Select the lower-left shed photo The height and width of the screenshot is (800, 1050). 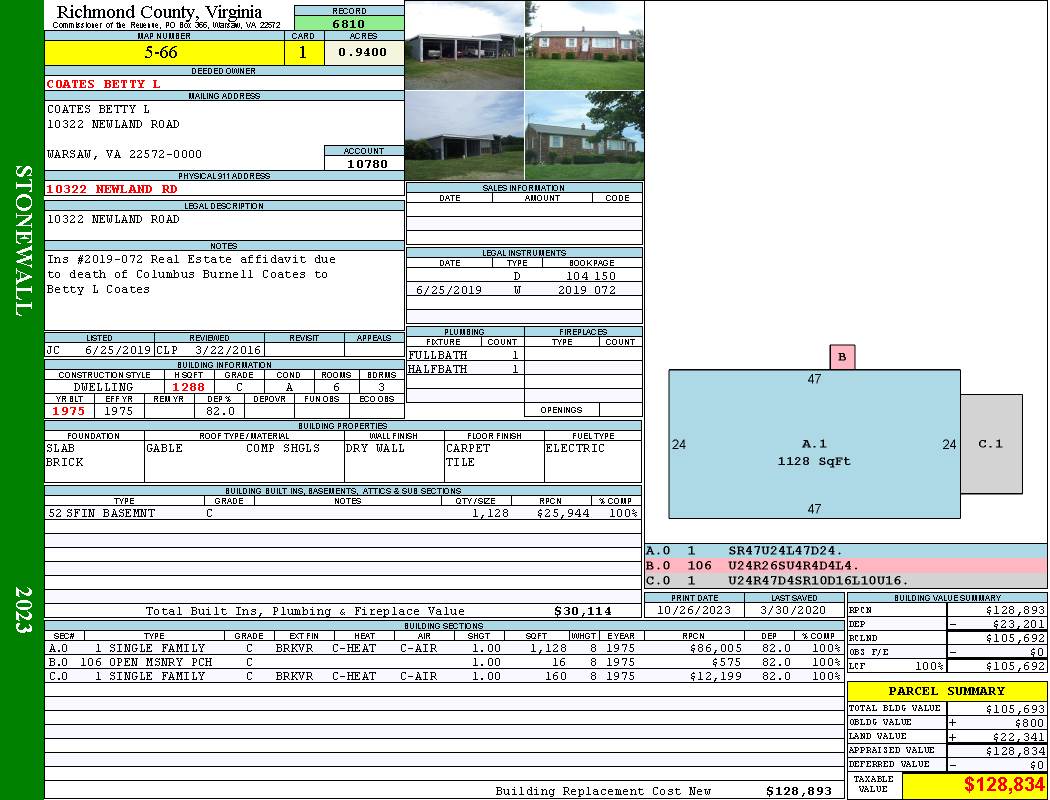(x=465, y=136)
